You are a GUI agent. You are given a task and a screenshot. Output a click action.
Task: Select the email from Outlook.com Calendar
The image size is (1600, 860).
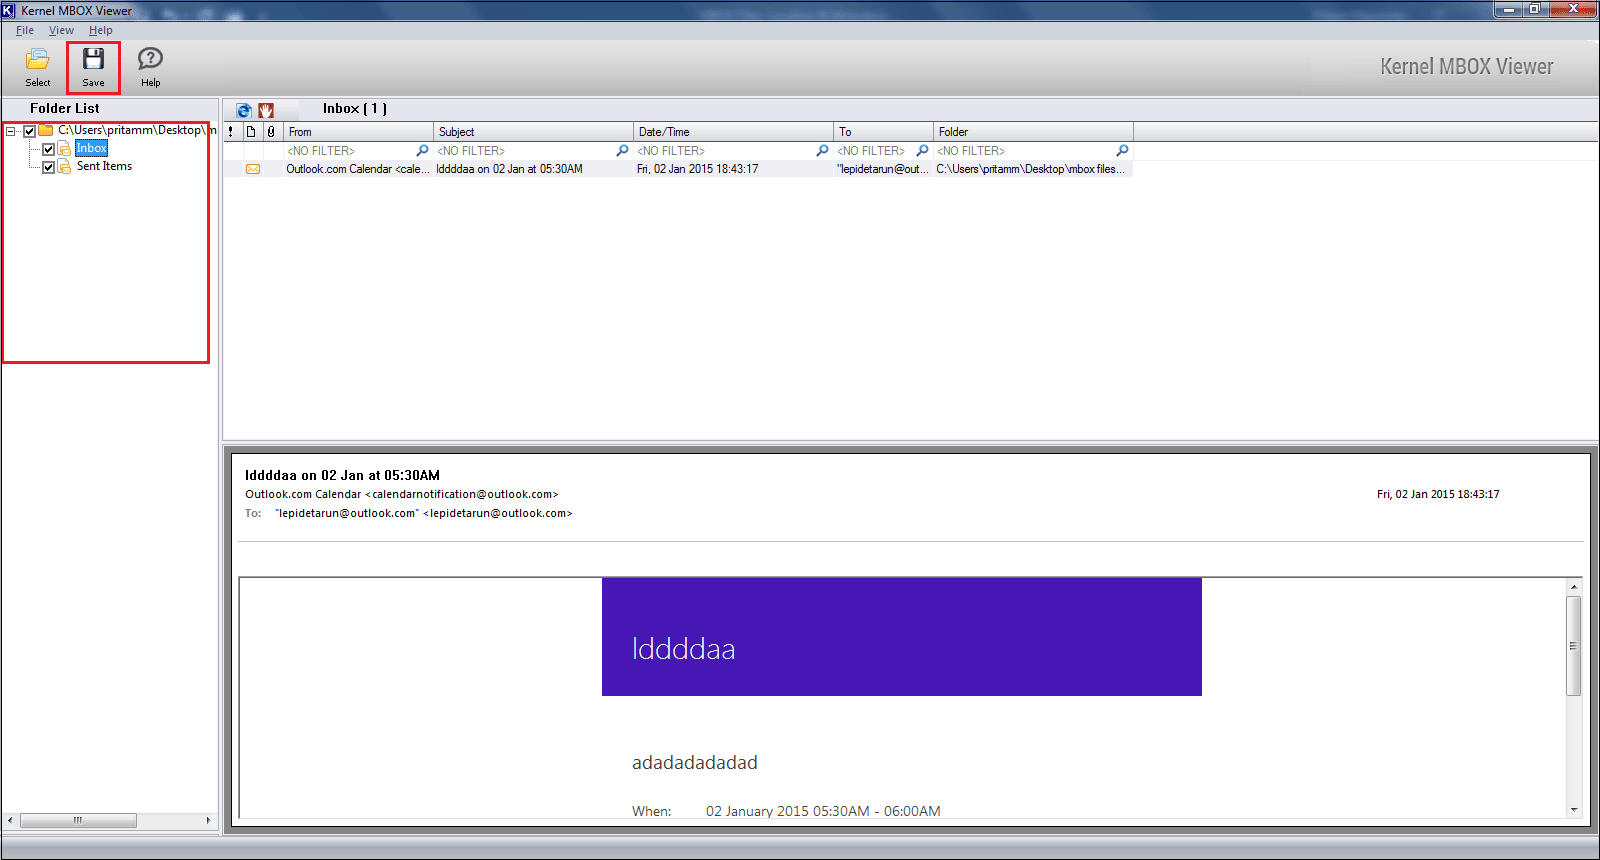tap(358, 169)
